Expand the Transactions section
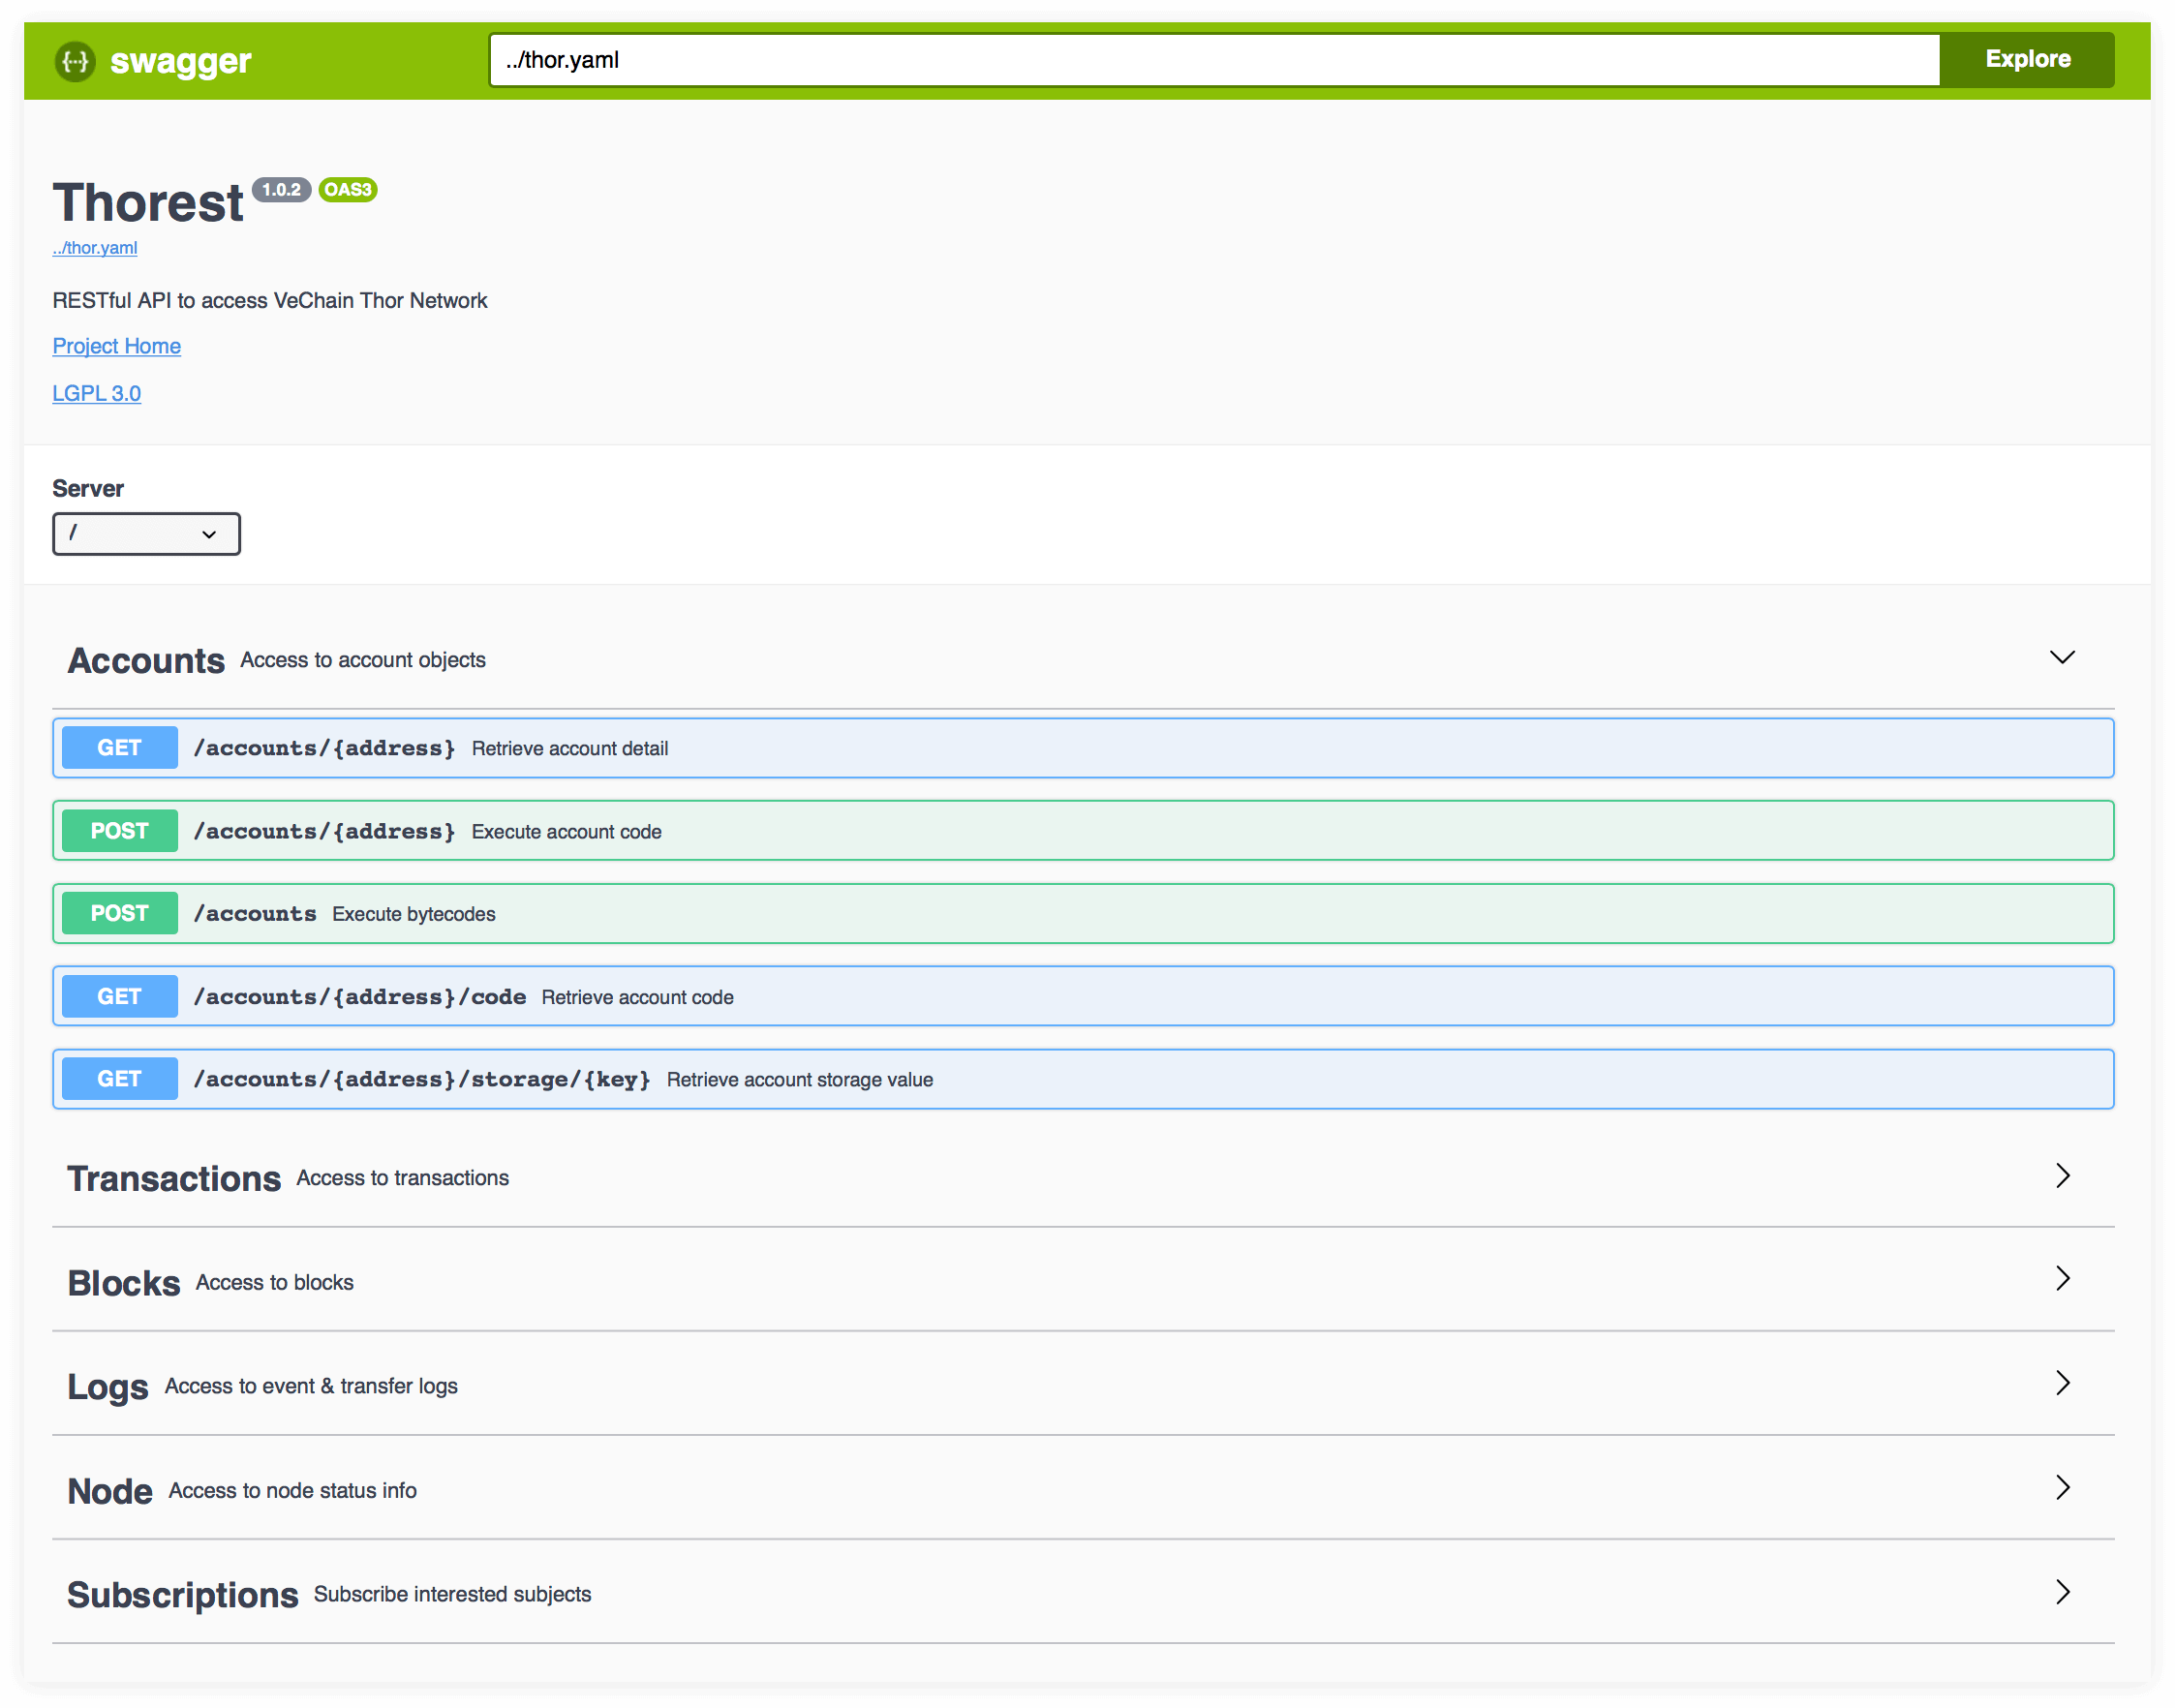 [2061, 1176]
